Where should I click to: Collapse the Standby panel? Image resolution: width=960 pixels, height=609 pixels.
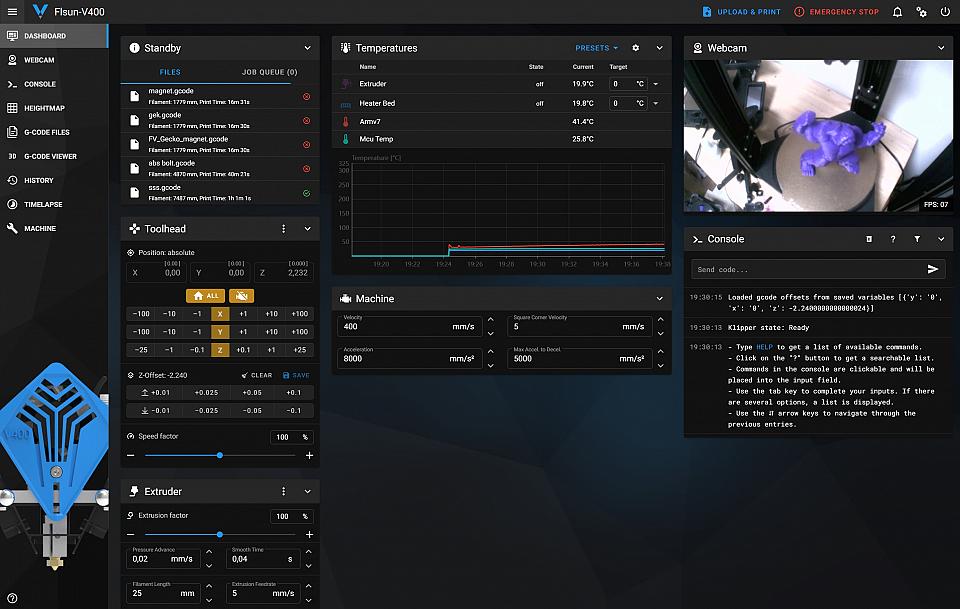click(307, 48)
